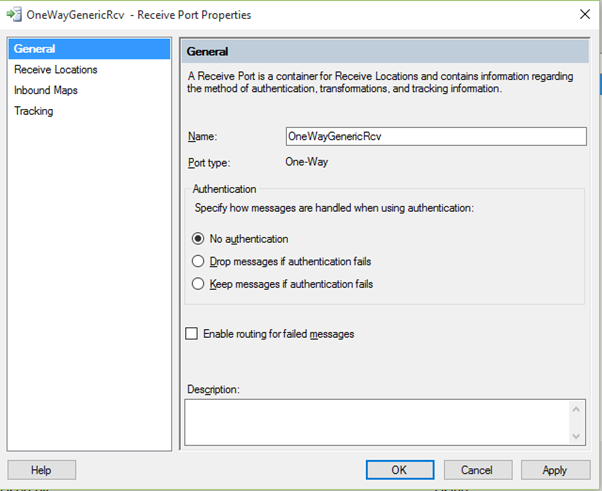
Task: Click the Description scrollbar down arrow
Action: (x=576, y=436)
